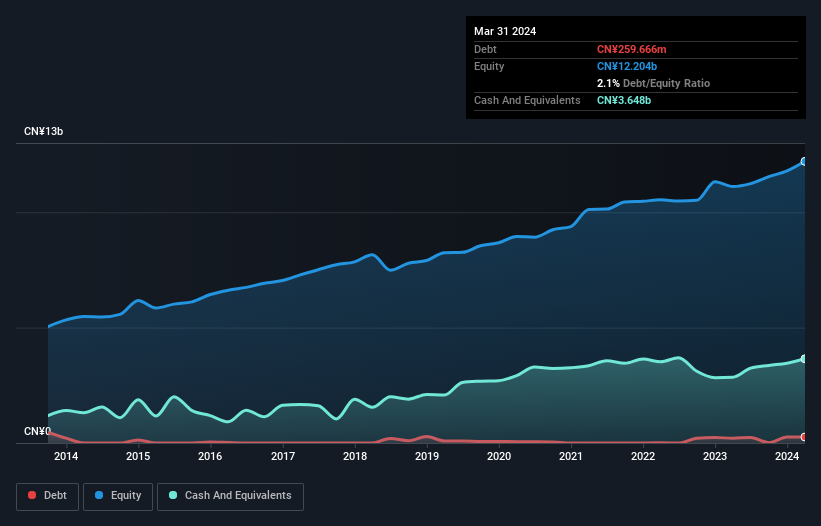The height and width of the screenshot is (526, 821).
Task: Click the Mar 31 2024 tooltip date
Action: pos(505,31)
